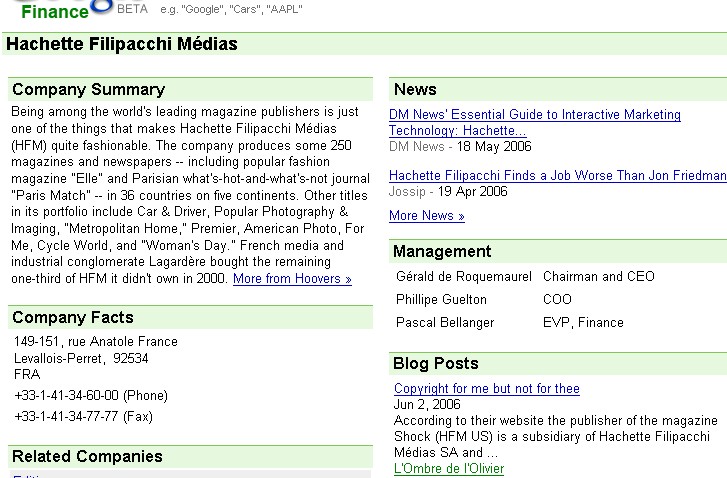Select Pascal Bellanger in Management
The width and height of the screenshot is (727, 478).
coord(445,323)
